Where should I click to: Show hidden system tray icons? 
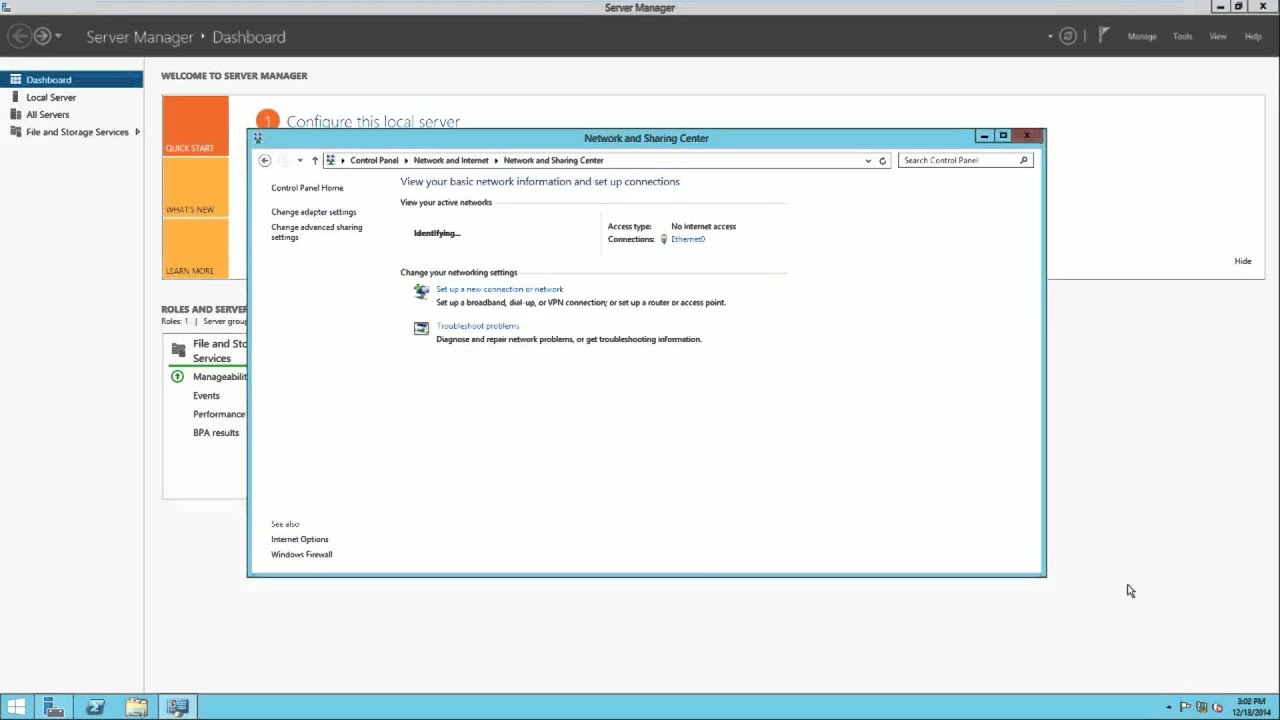click(x=1168, y=707)
